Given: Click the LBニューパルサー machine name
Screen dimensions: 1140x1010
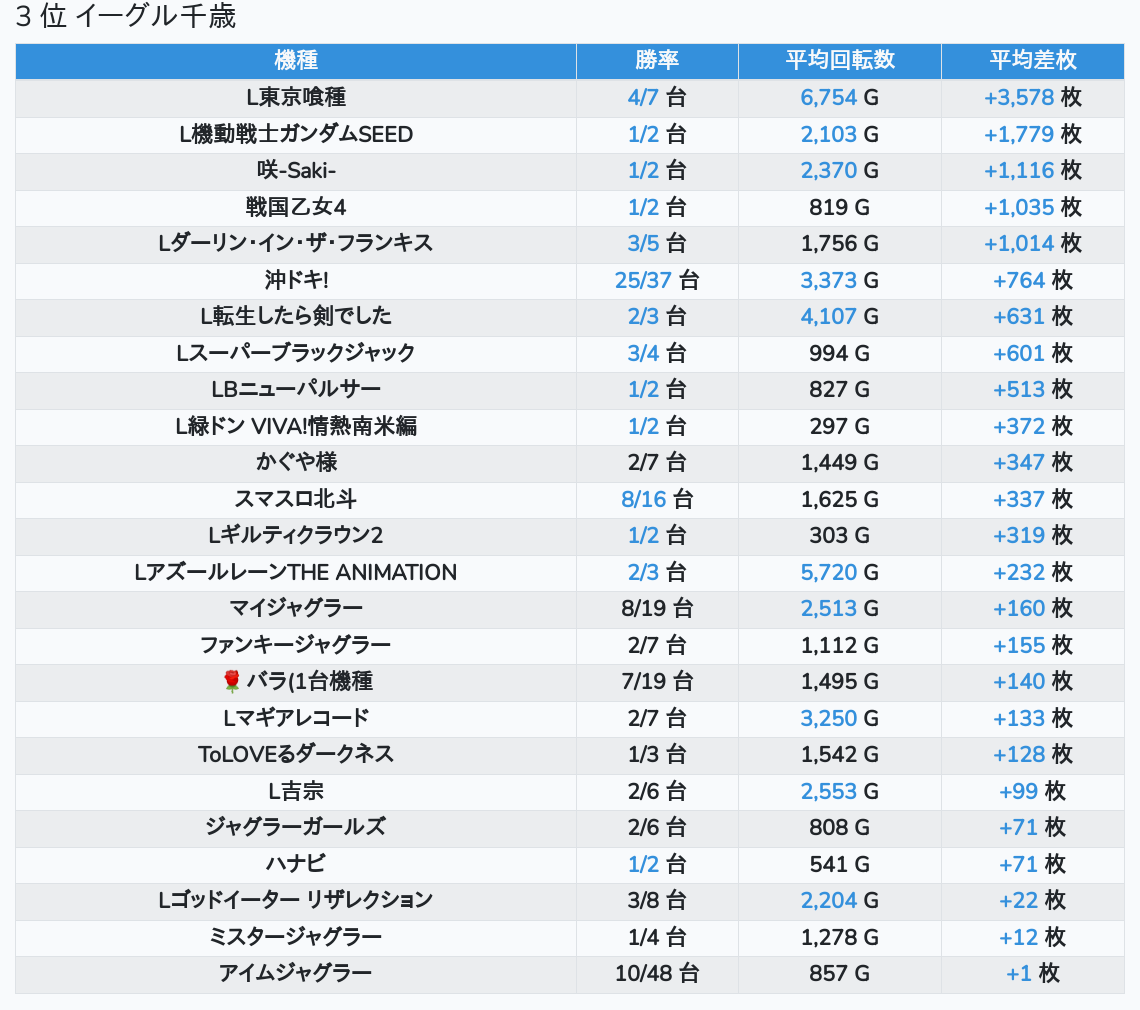Looking at the screenshot, I should (x=296, y=390).
